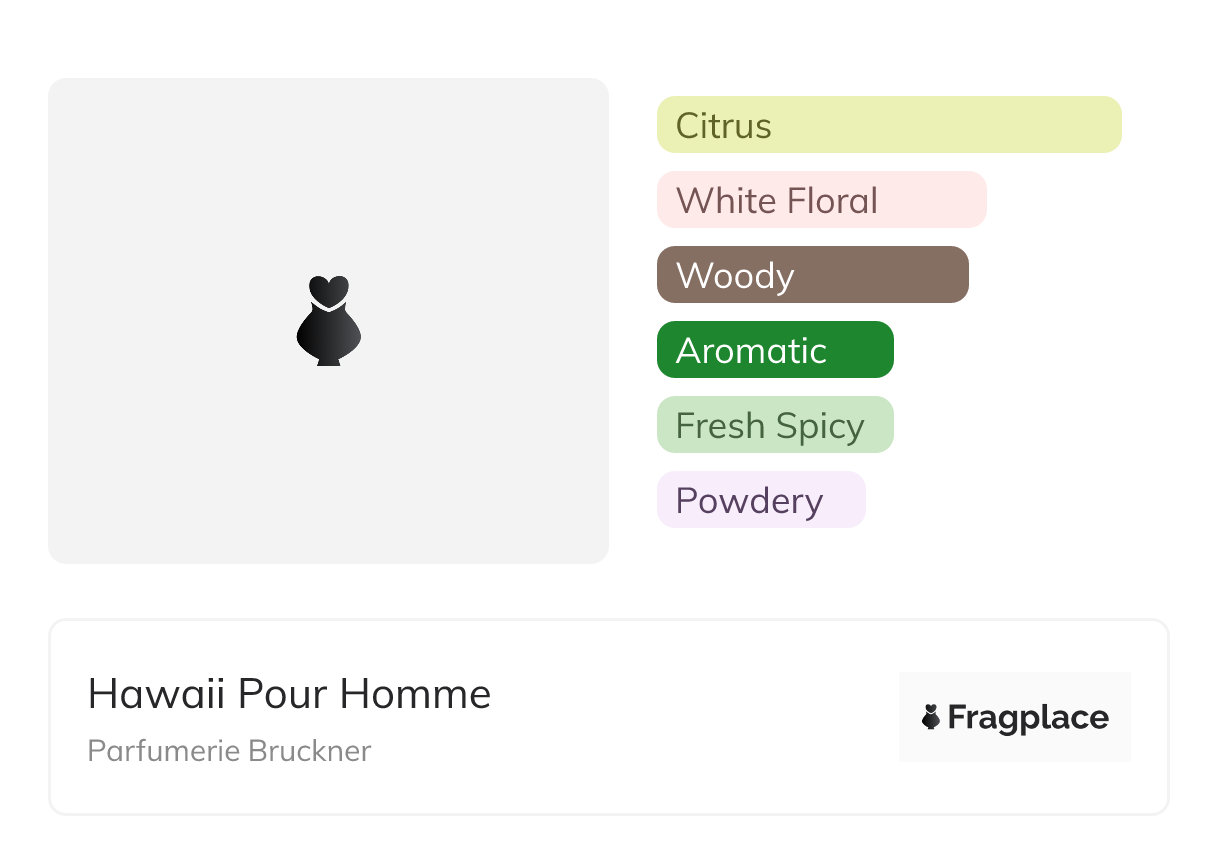The width and height of the screenshot is (1218, 864).
Task: Open the Parfumerie Bruckner brand link
Action: pyautogui.click(x=229, y=751)
